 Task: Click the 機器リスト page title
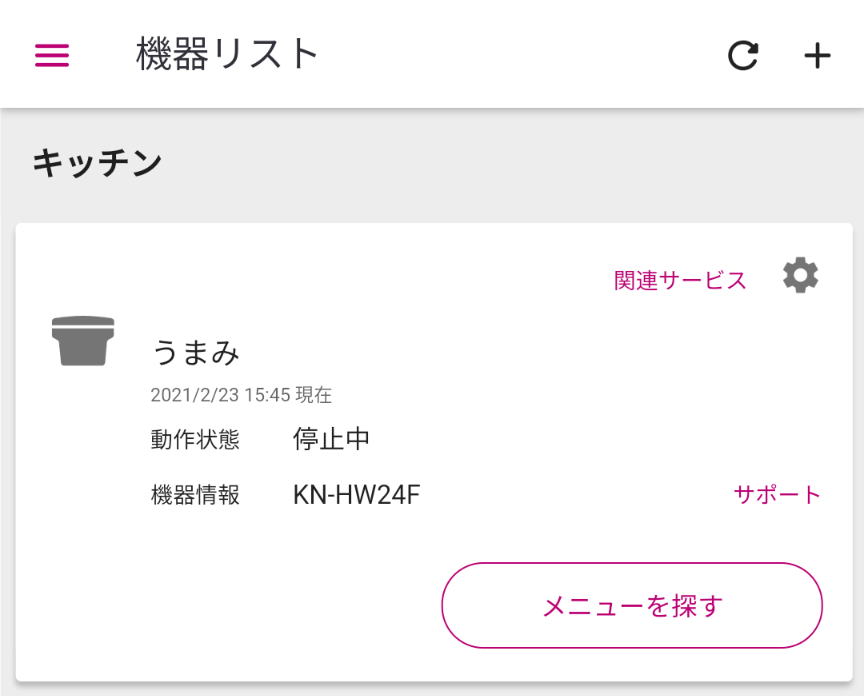[227, 54]
